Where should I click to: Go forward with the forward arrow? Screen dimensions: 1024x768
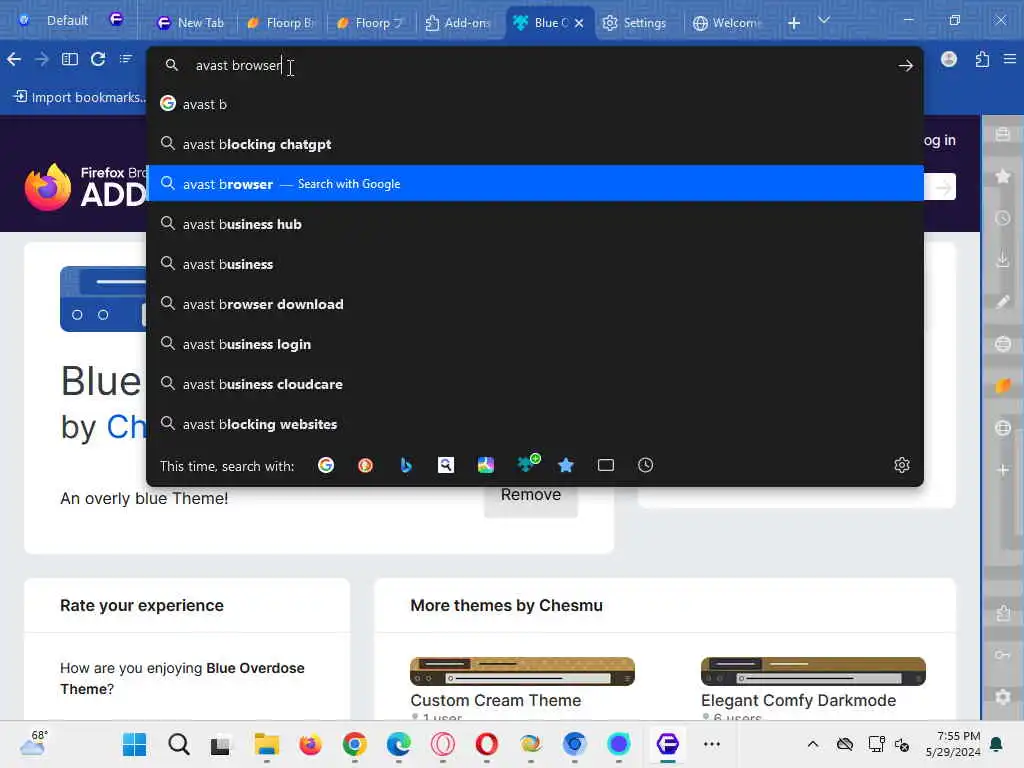pos(42,59)
